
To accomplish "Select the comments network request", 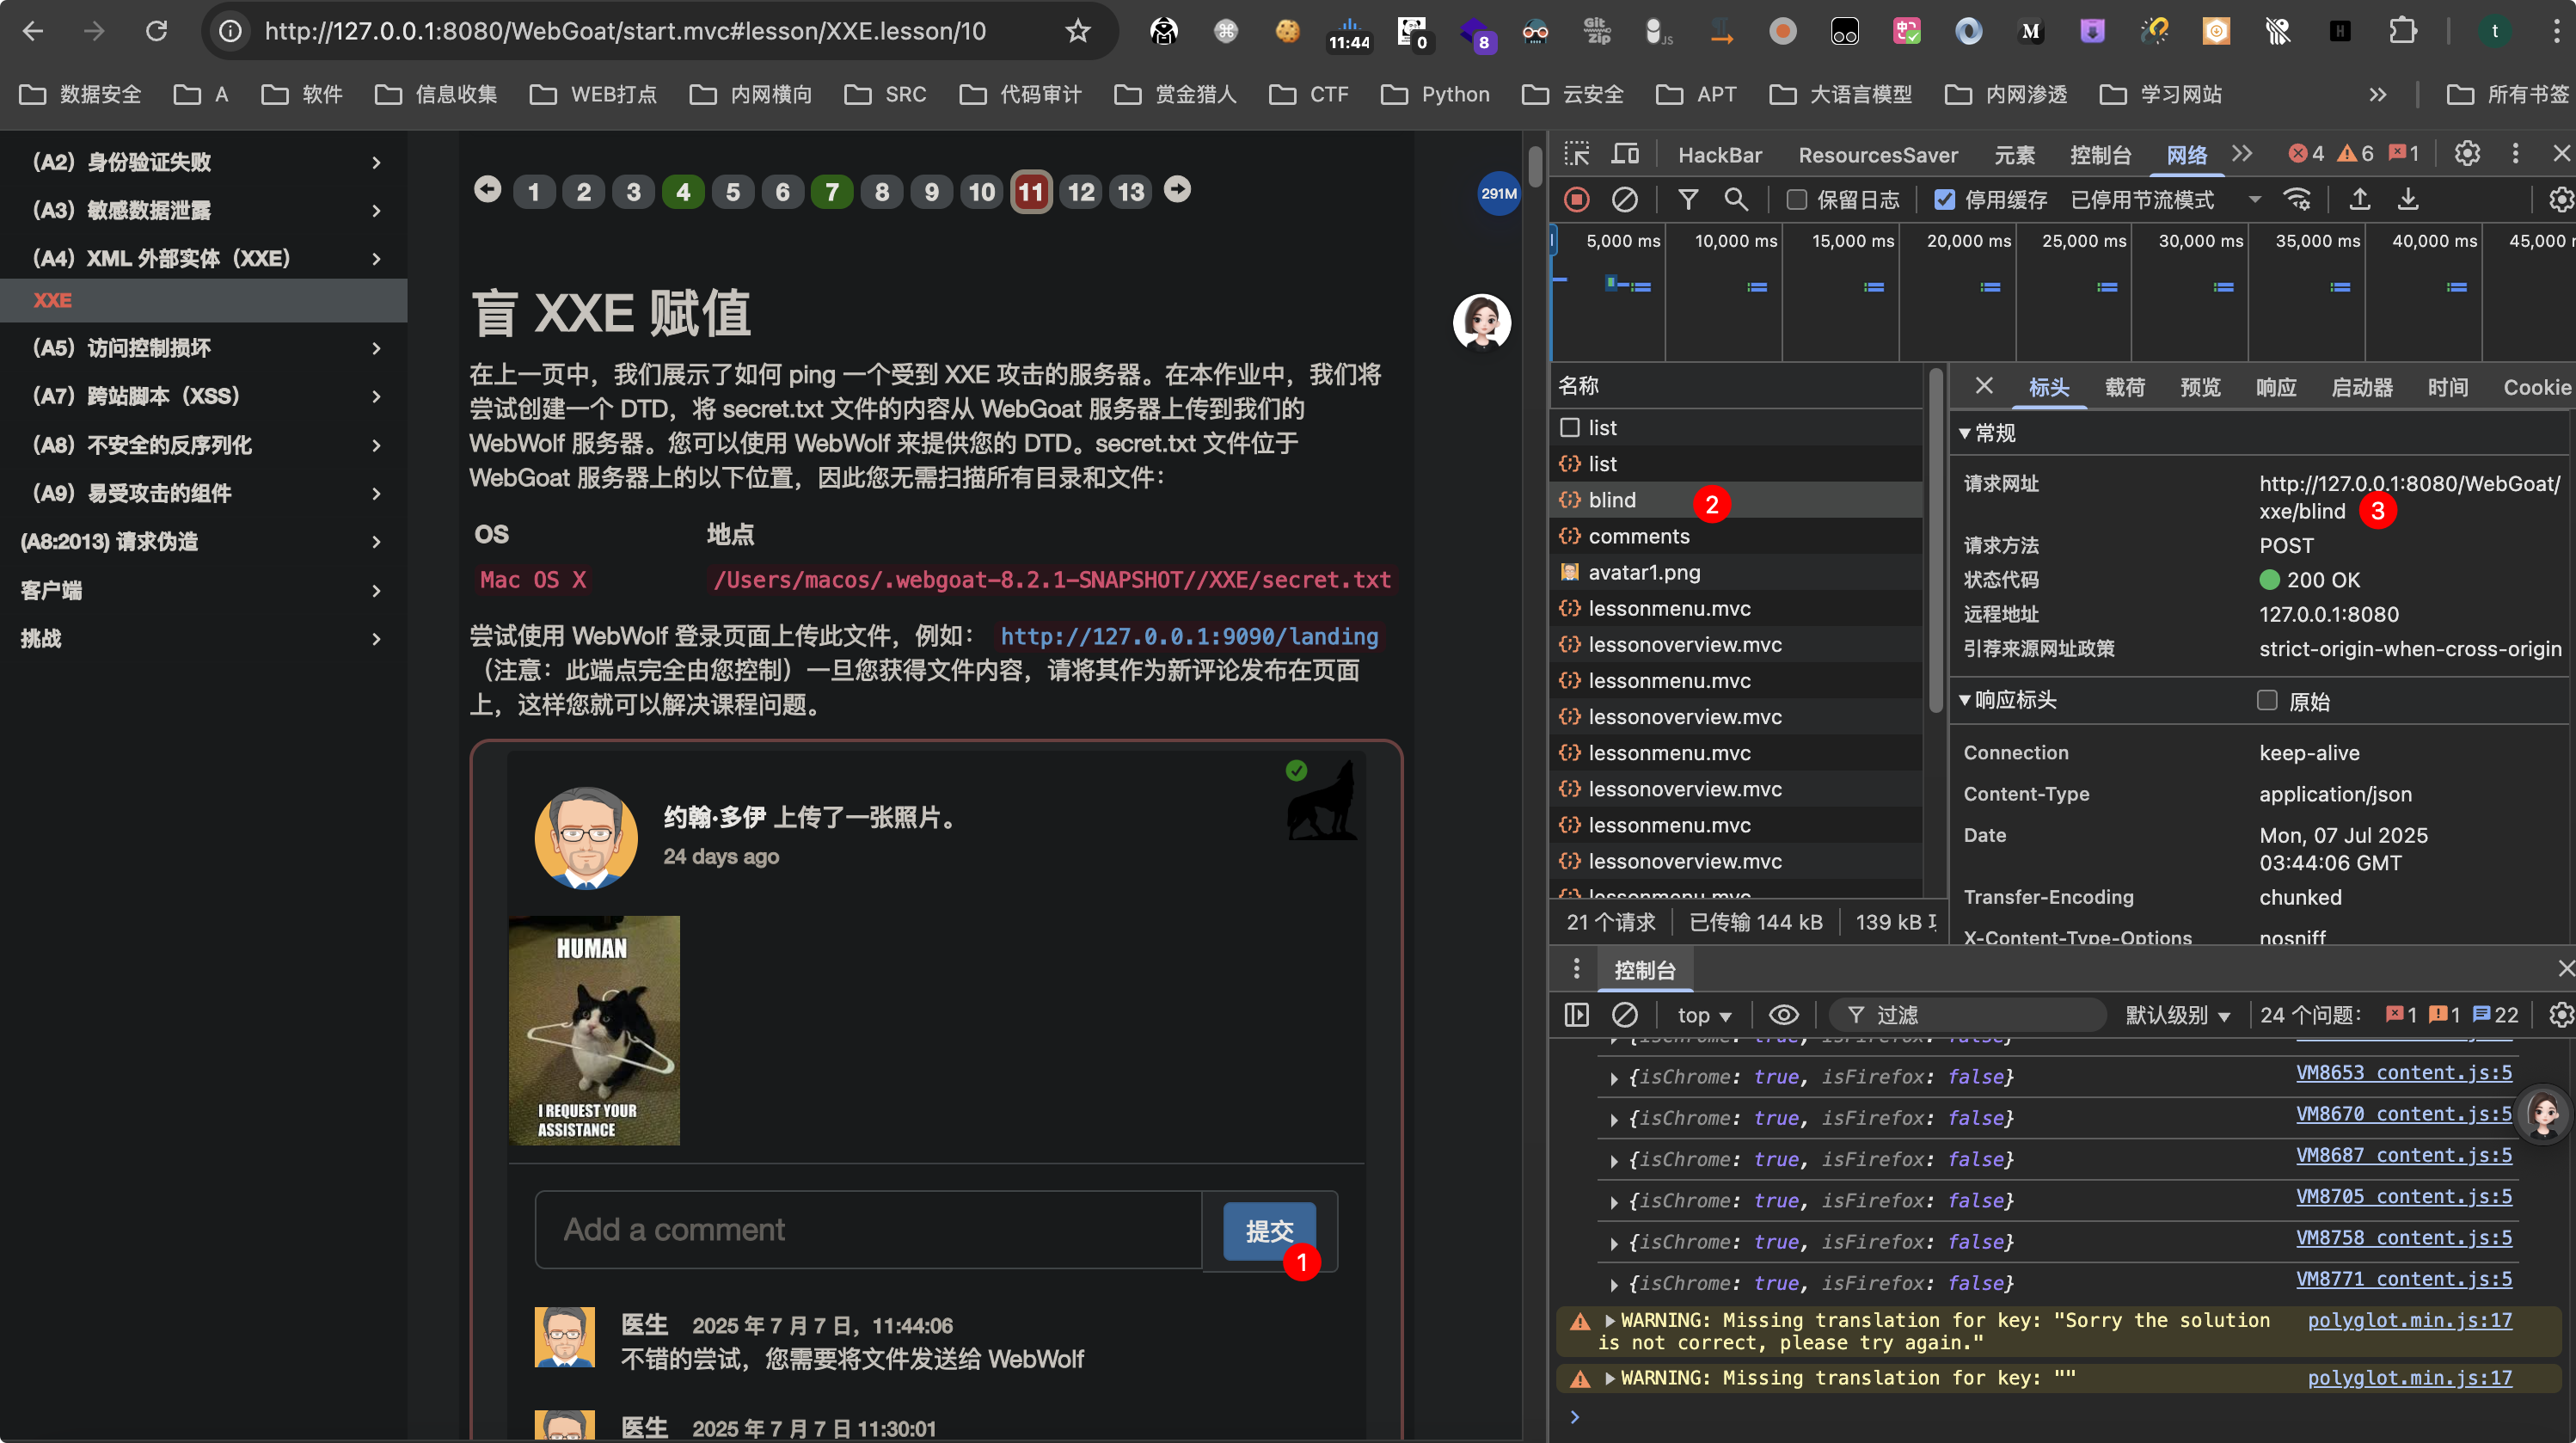I will [x=1736, y=536].
